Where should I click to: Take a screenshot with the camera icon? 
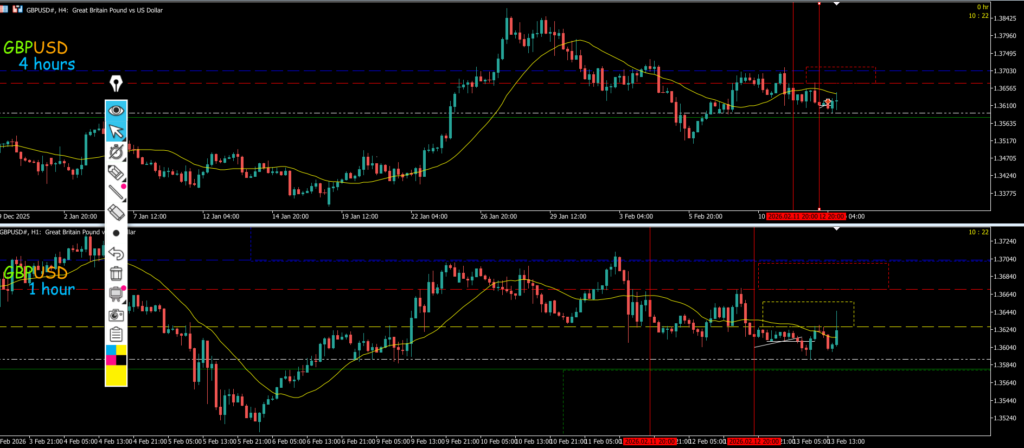click(x=116, y=314)
